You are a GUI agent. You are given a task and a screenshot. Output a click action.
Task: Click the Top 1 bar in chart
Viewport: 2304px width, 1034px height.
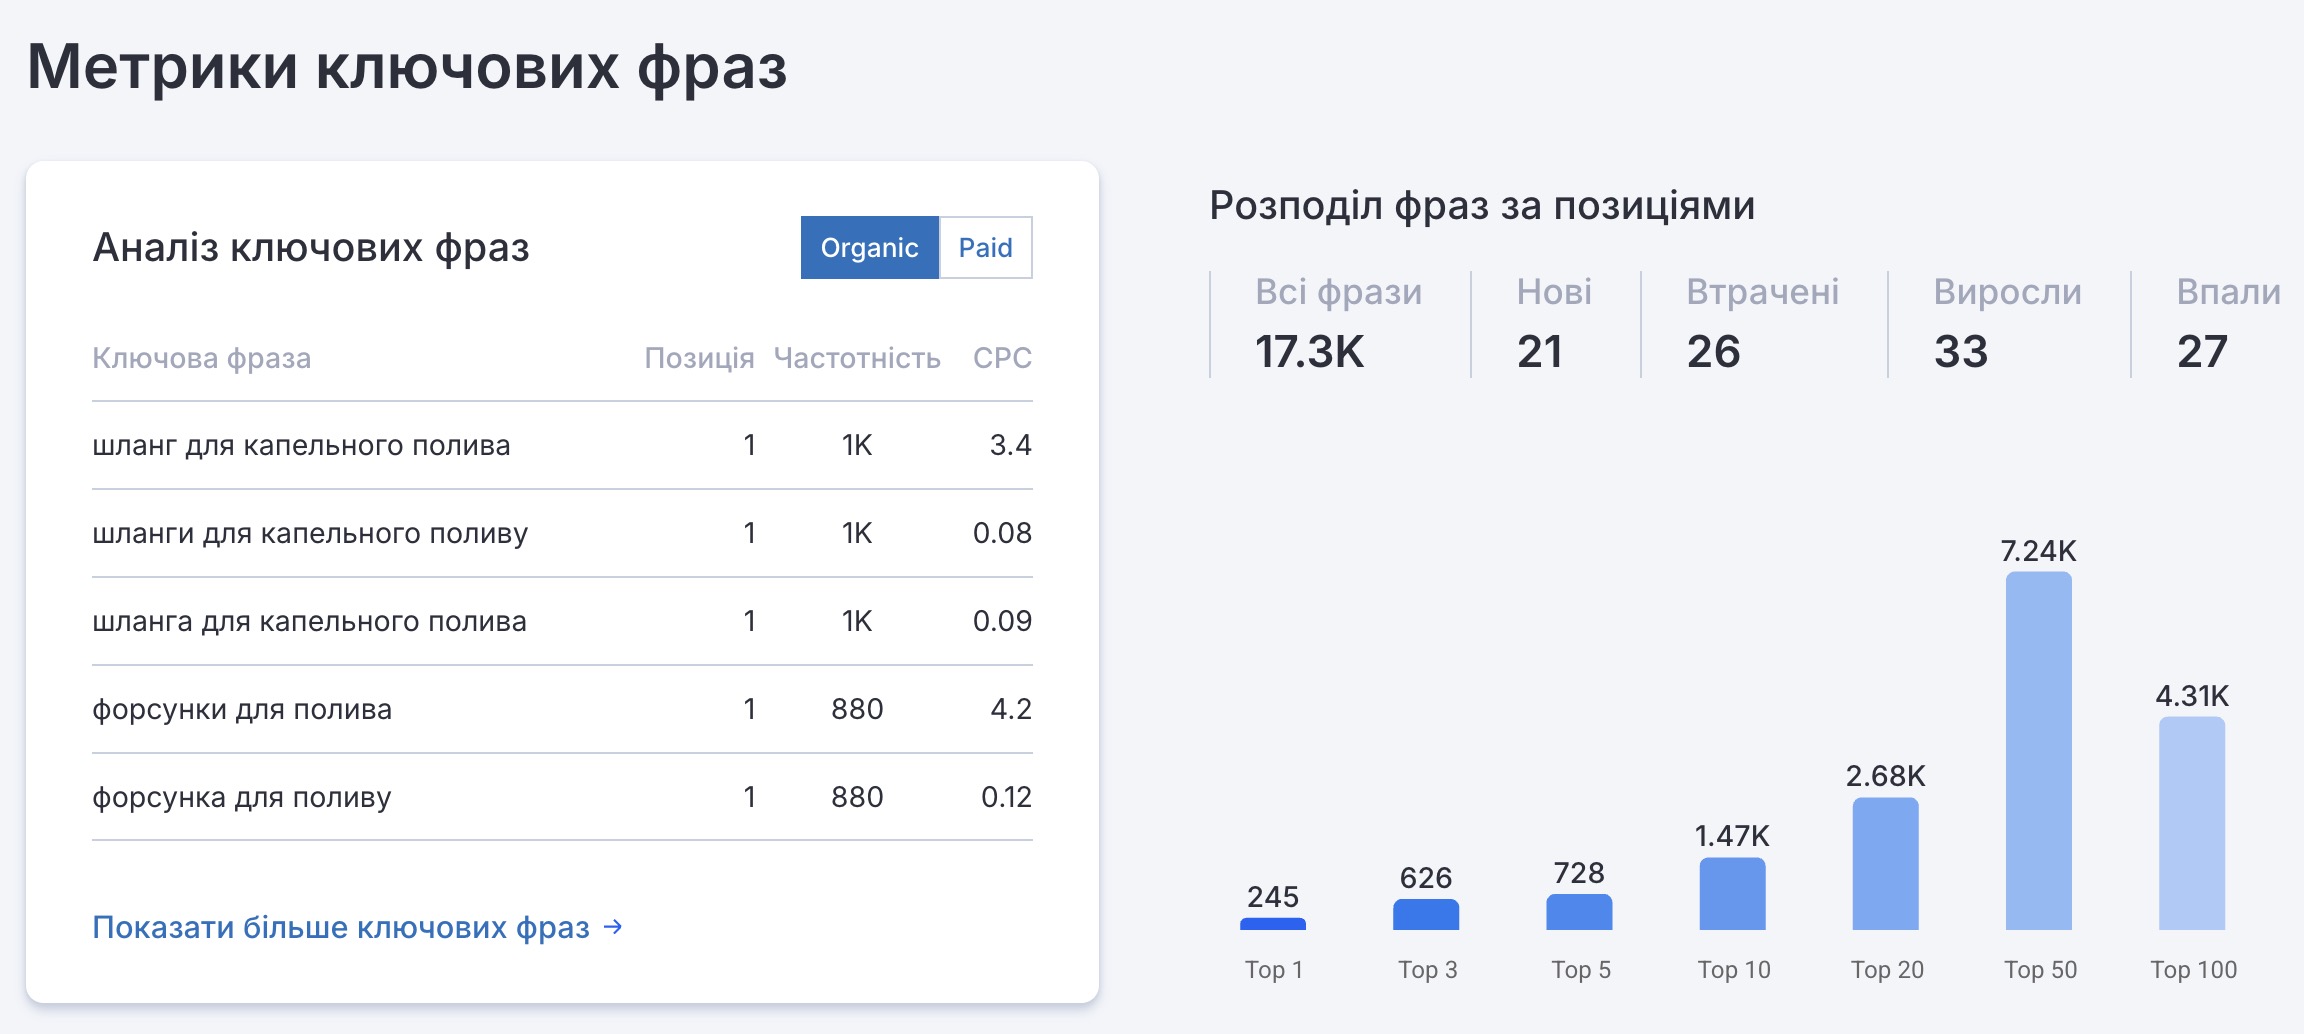(x=1273, y=924)
